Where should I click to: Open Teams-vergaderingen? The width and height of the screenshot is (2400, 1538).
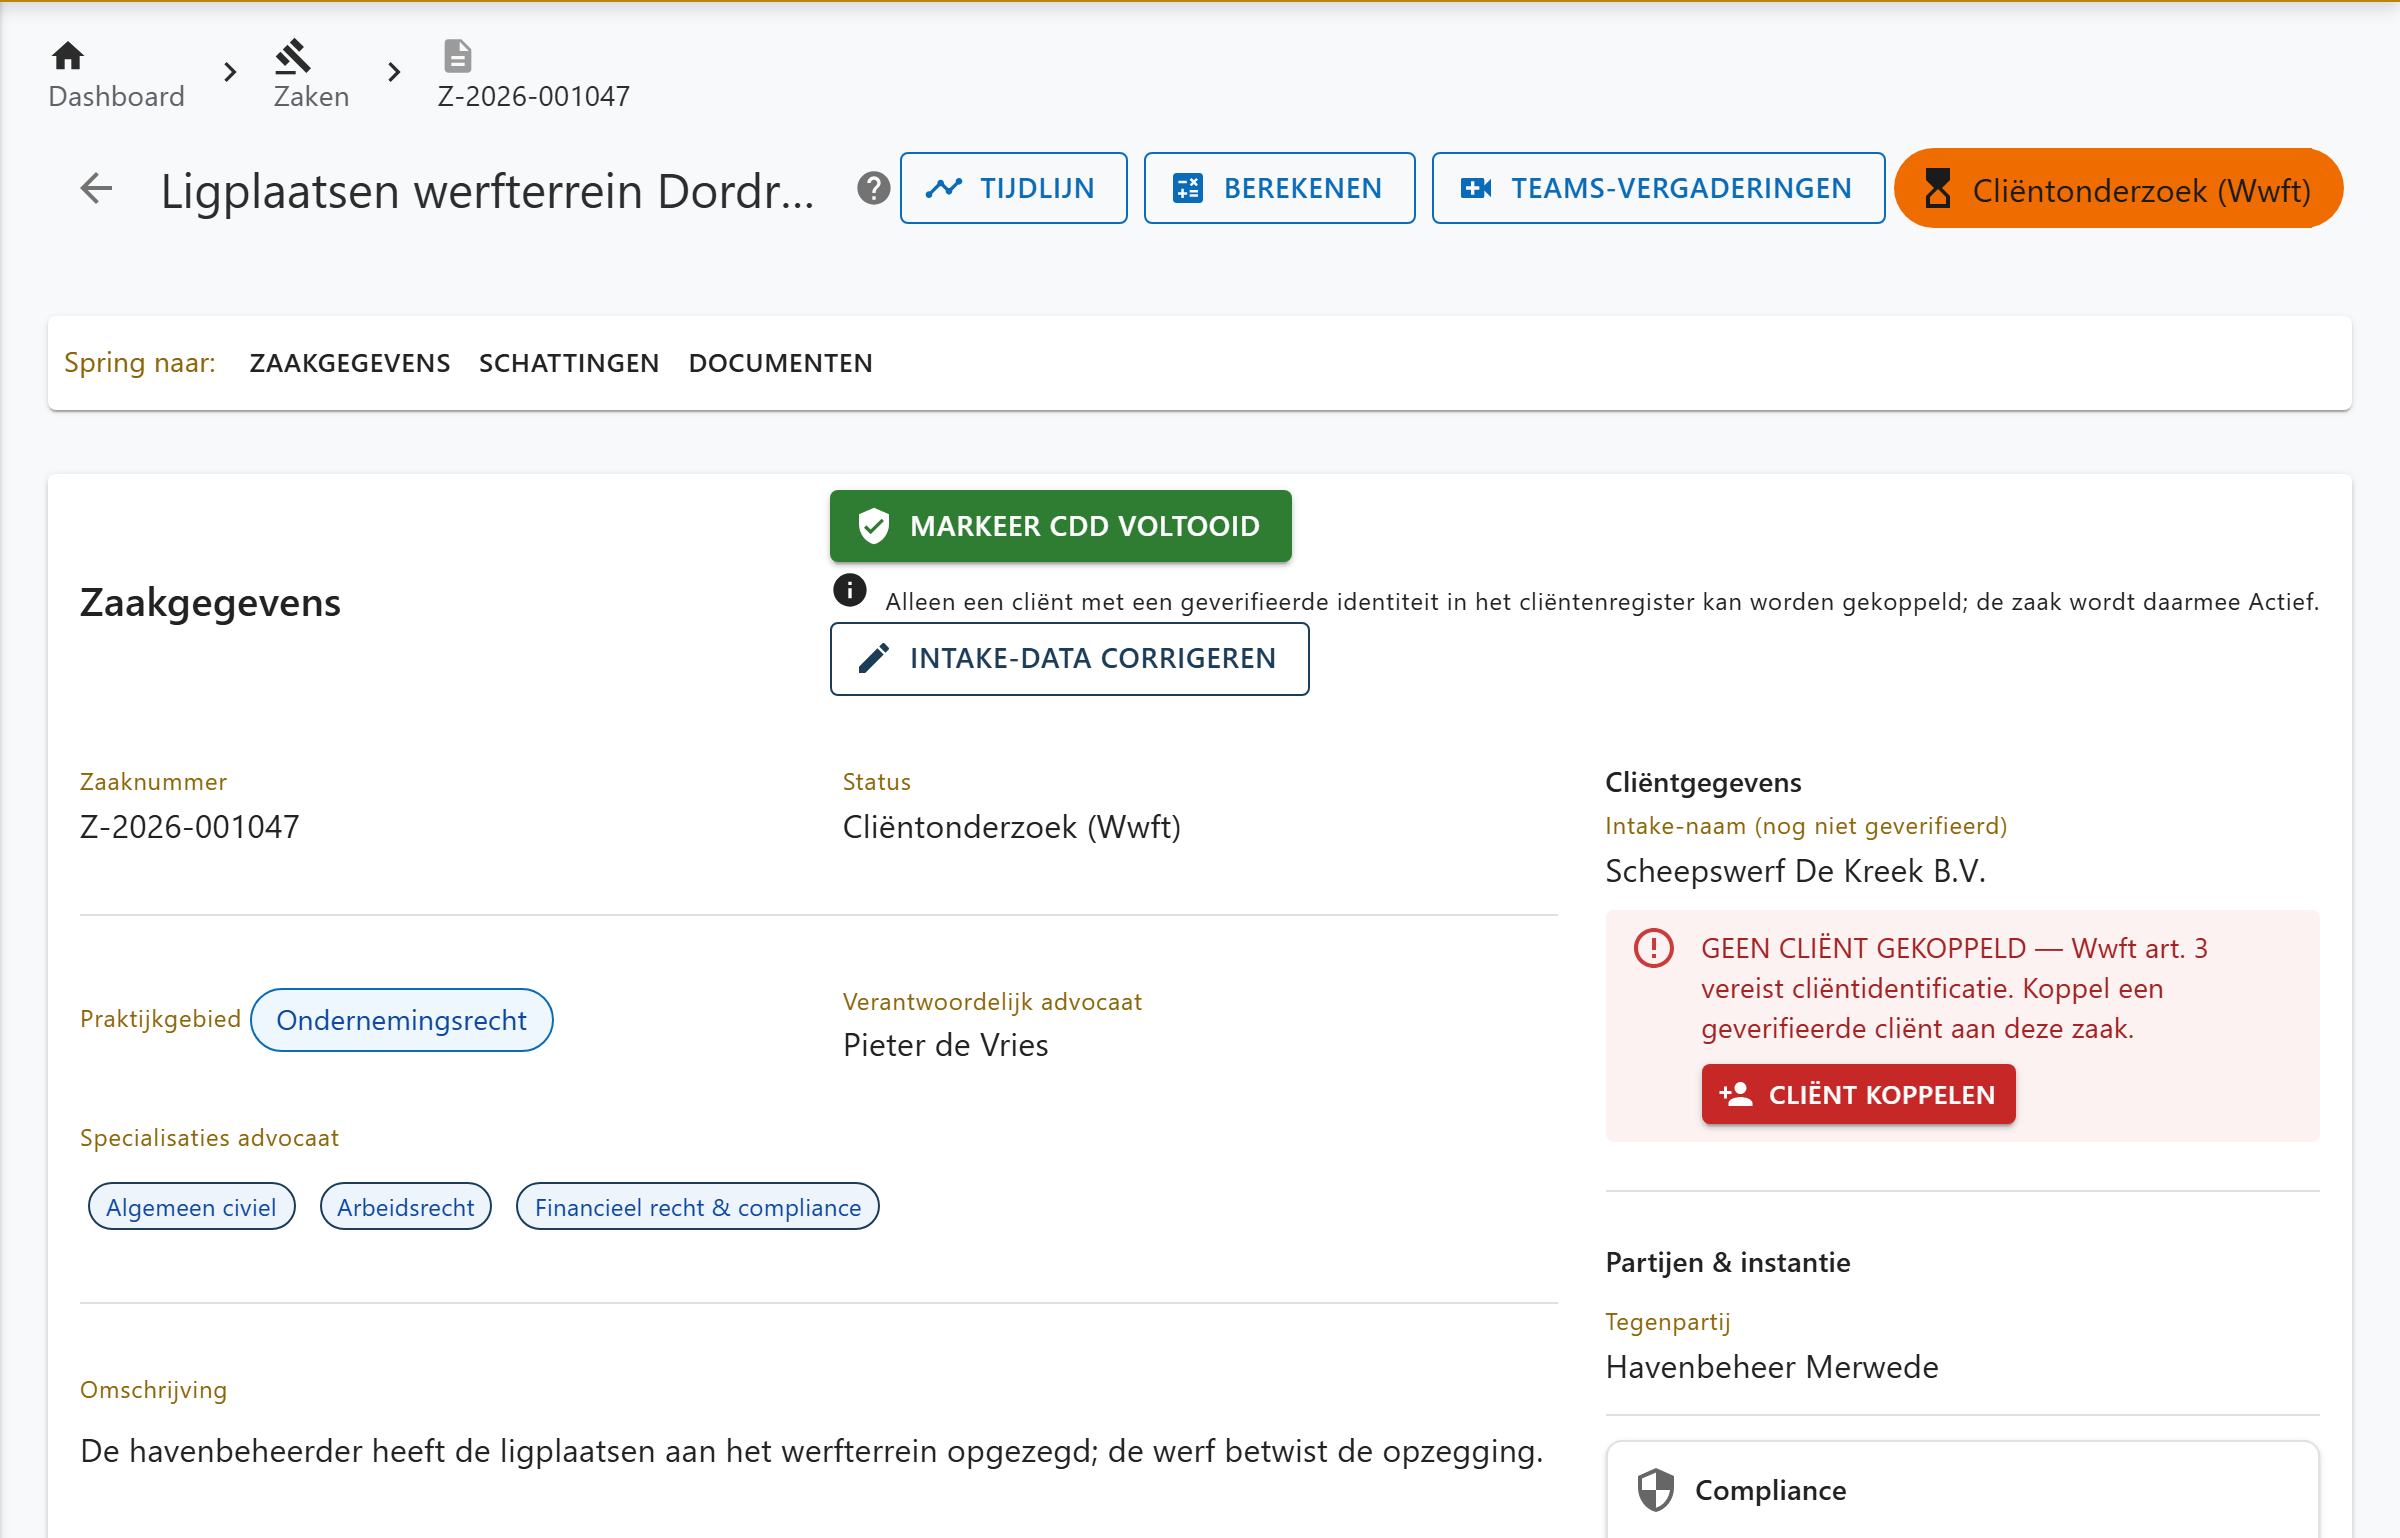[x=1658, y=188]
